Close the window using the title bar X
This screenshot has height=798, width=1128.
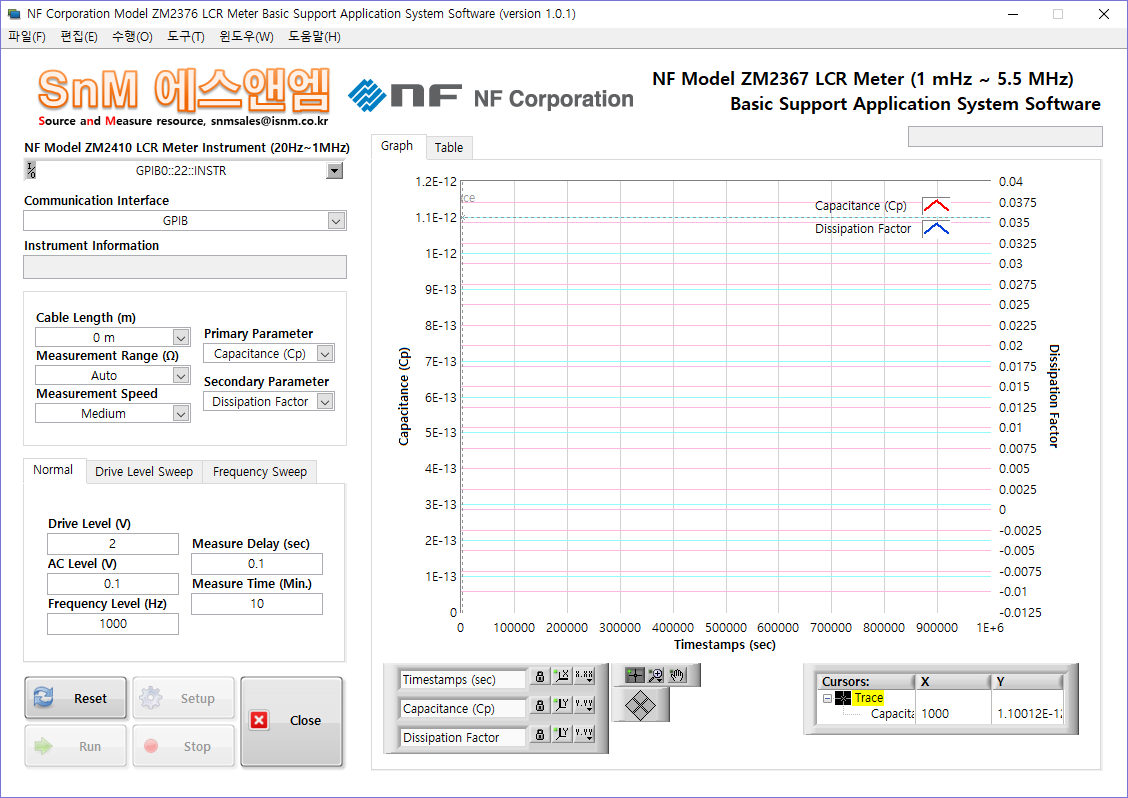(x=1104, y=14)
